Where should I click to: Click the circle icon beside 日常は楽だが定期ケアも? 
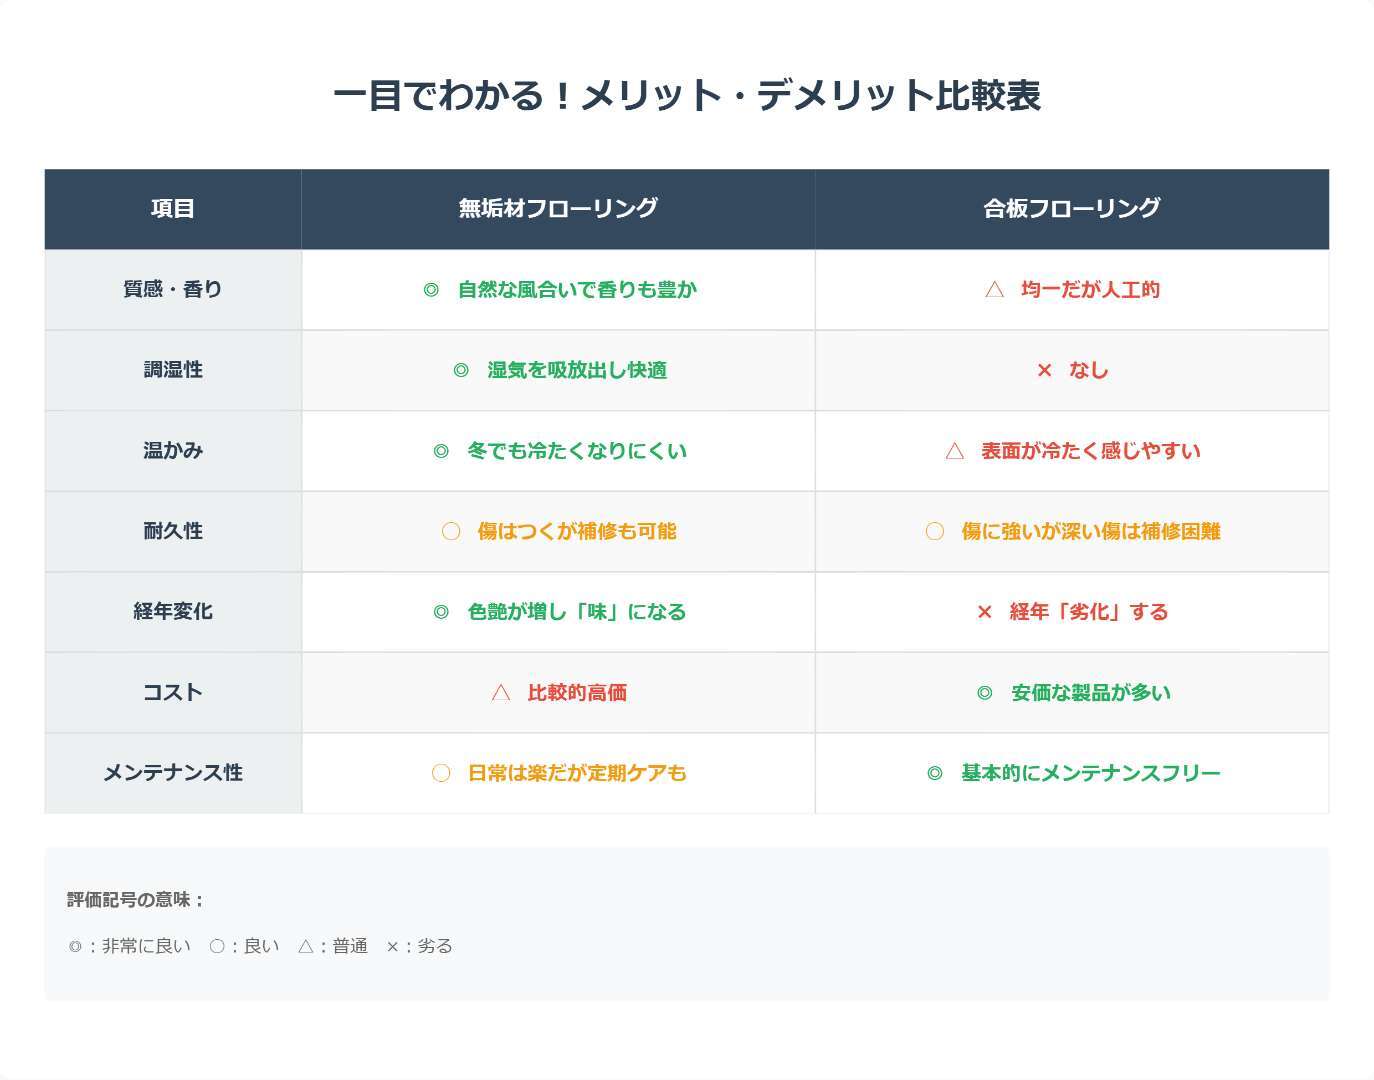(441, 773)
